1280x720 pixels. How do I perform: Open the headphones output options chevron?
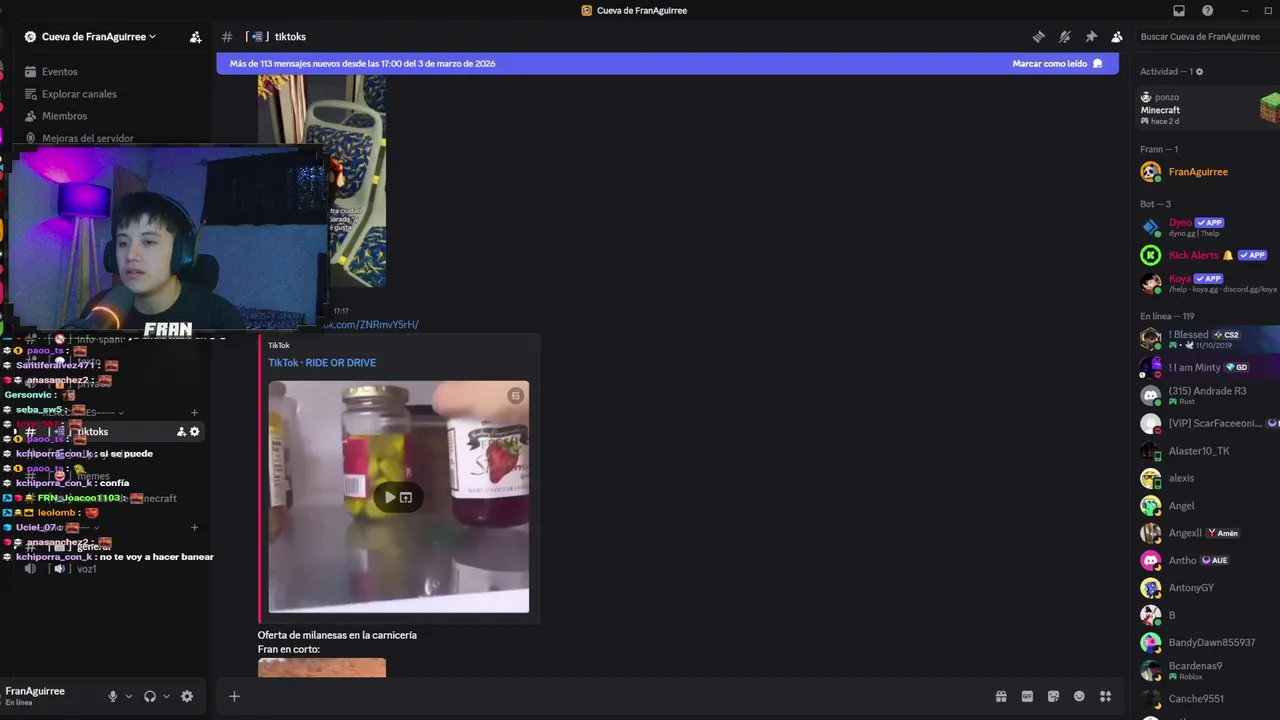click(166, 696)
